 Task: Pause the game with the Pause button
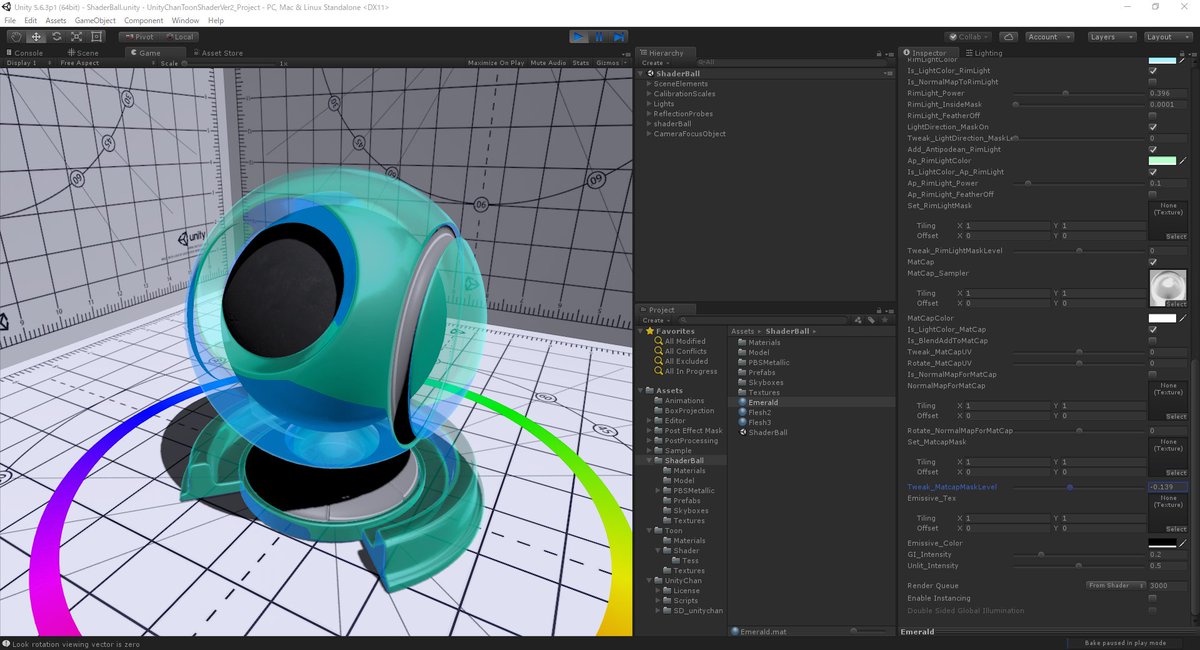[x=599, y=37]
